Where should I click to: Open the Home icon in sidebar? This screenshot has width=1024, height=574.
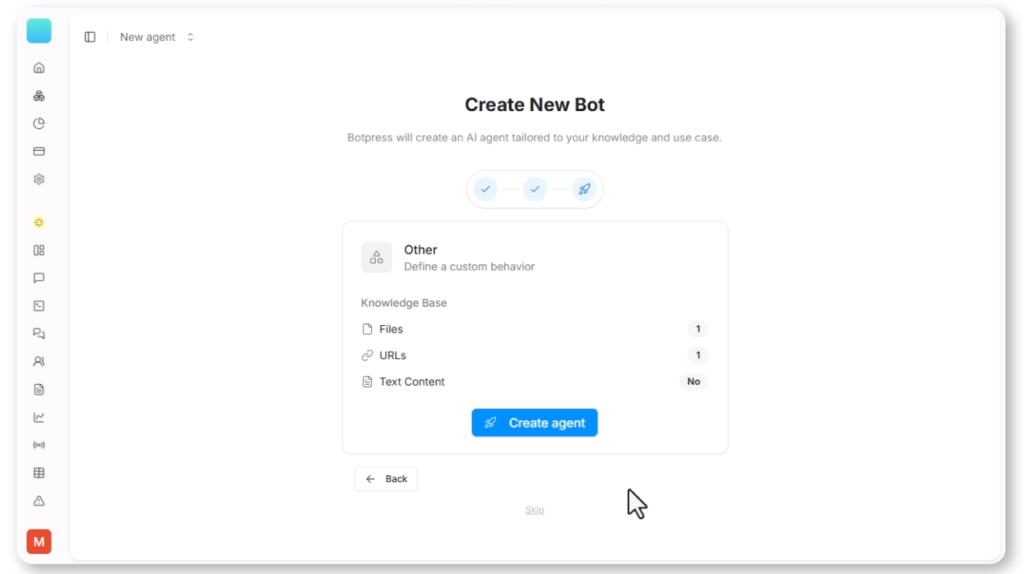(x=39, y=68)
